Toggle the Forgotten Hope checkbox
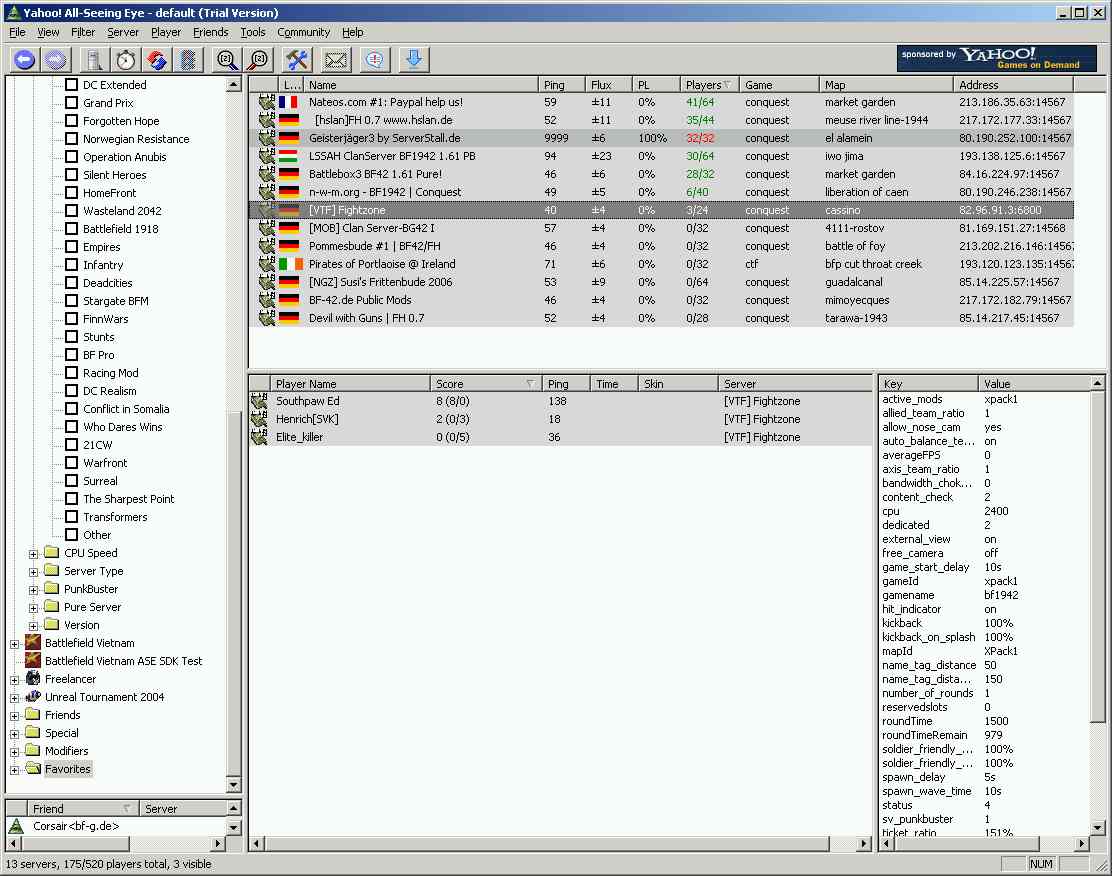 71,121
